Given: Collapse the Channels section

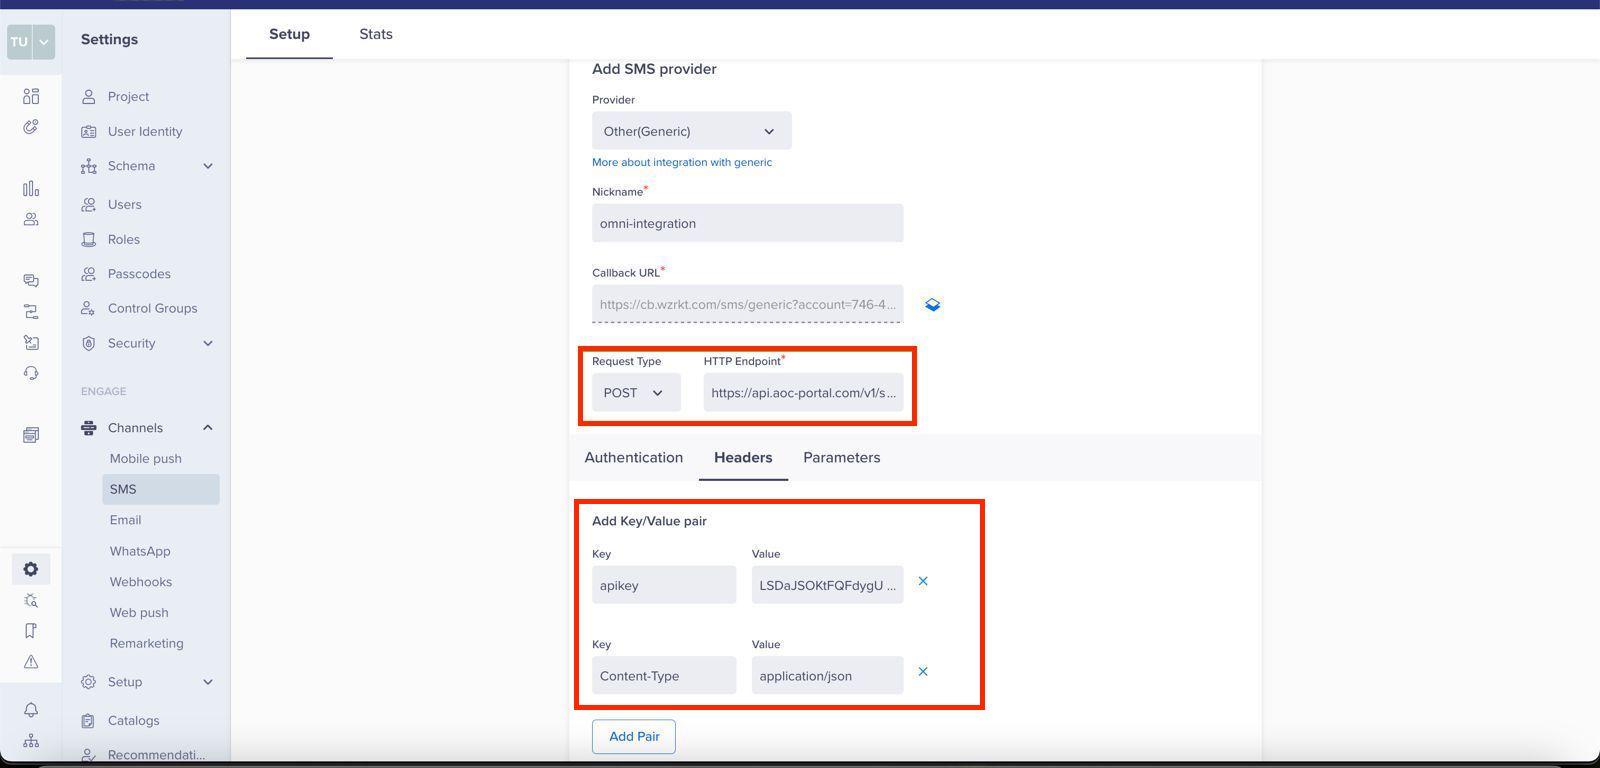Looking at the screenshot, I should point(208,428).
